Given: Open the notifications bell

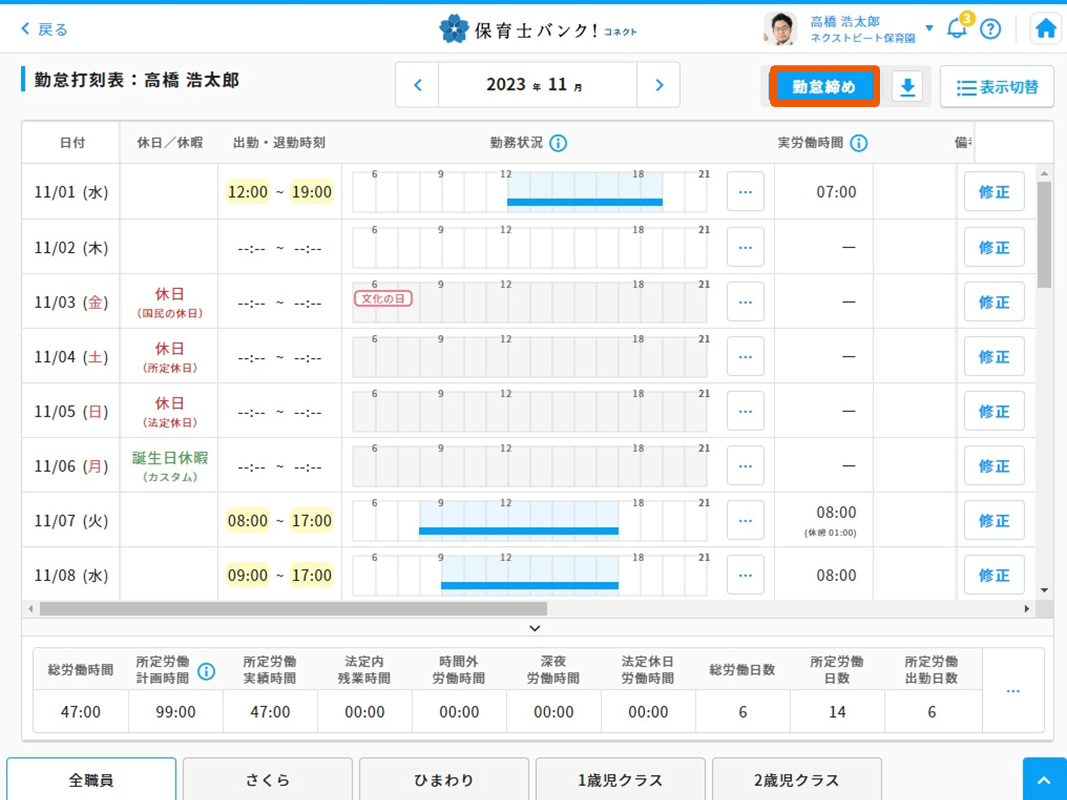Looking at the screenshot, I should pos(956,29).
